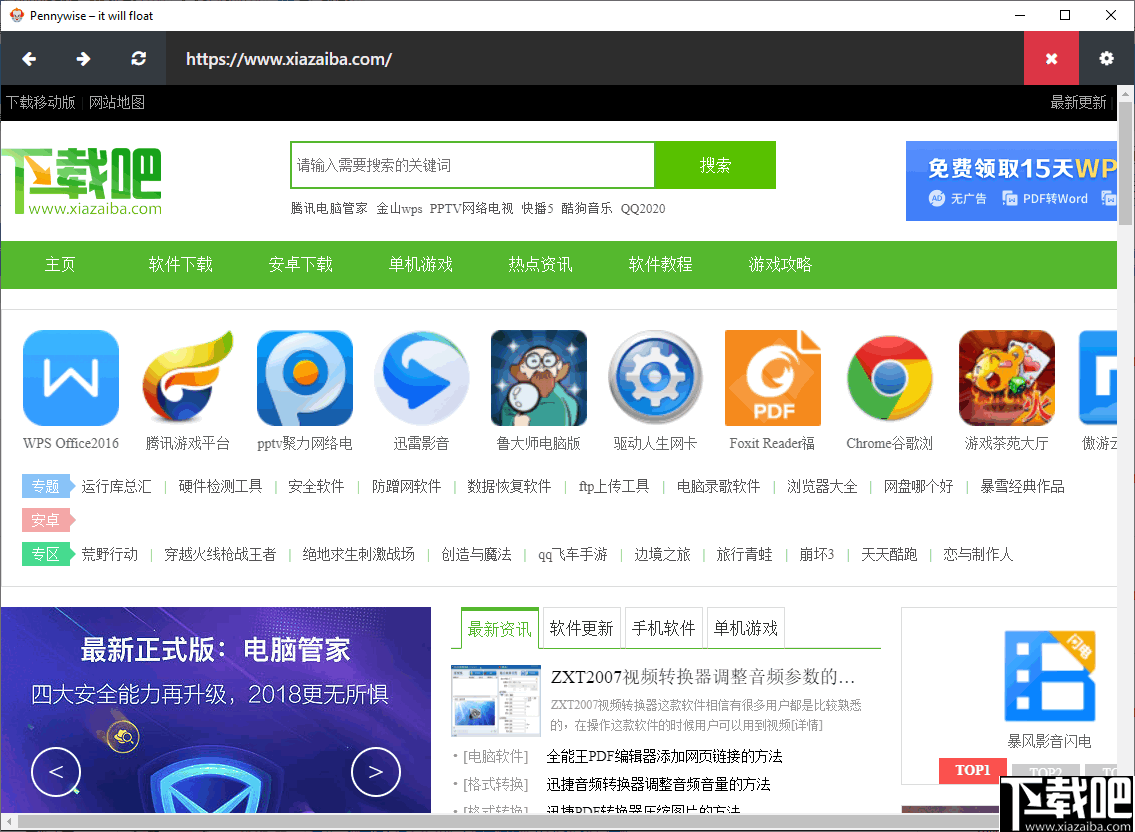Open the 迅雷影音 icon
Image resolution: width=1135 pixels, height=832 pixels.
pos(421,378)
